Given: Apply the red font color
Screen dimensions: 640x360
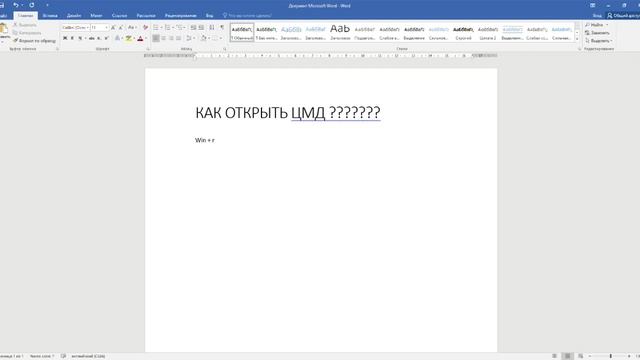Looking at the screenshot, I should [140, 38].
